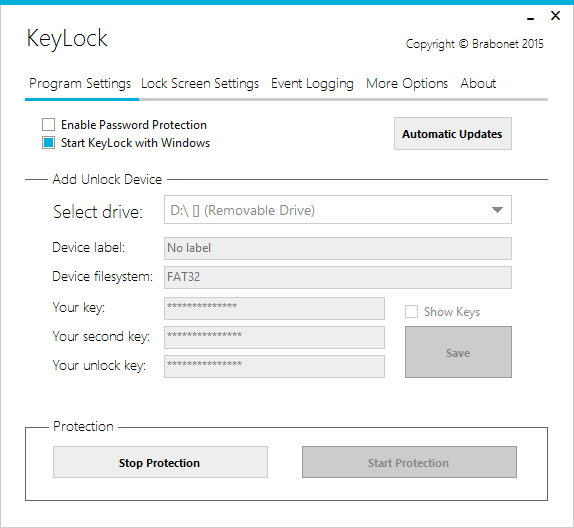
Task: Click the 'Your second key:' caption
Action: (101, 336)
